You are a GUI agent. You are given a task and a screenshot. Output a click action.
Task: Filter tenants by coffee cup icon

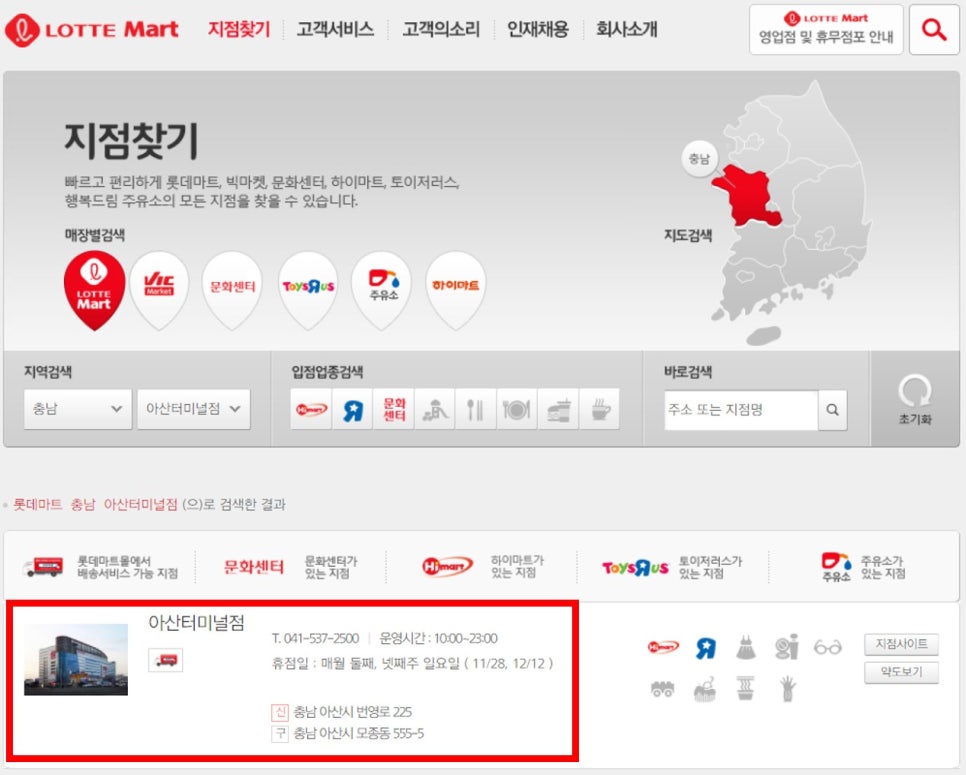599,409
